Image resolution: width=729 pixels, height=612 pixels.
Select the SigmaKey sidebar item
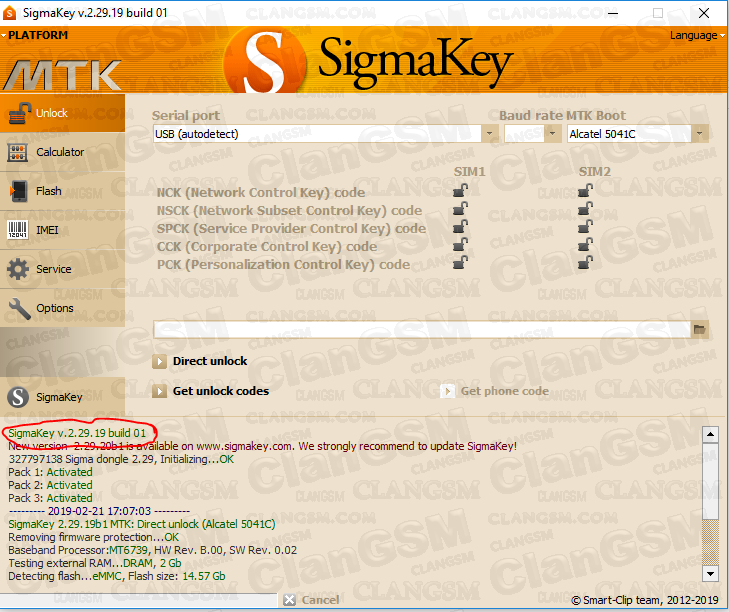[62, 397]
